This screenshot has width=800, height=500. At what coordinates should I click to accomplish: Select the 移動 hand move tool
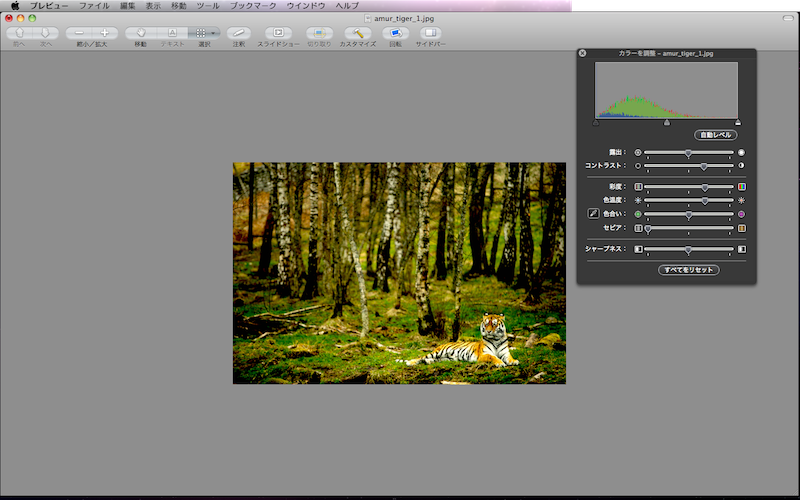[x=141, y=33]
